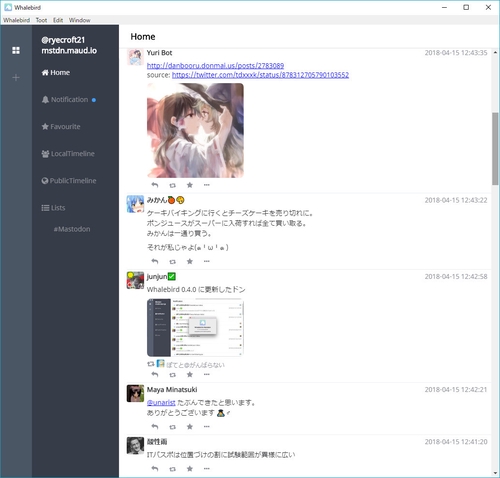
Task: Open the Home timeline in sidebar
Action: click(x=56, y=72)
